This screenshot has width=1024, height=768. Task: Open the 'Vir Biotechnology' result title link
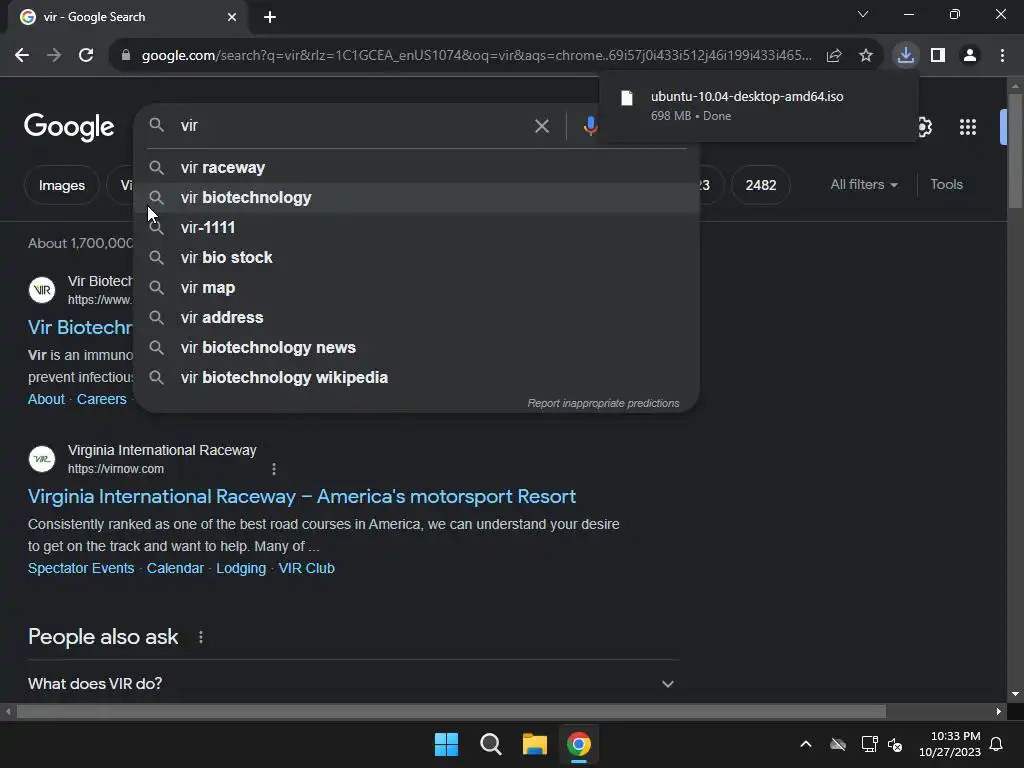[x=80, y=327]
